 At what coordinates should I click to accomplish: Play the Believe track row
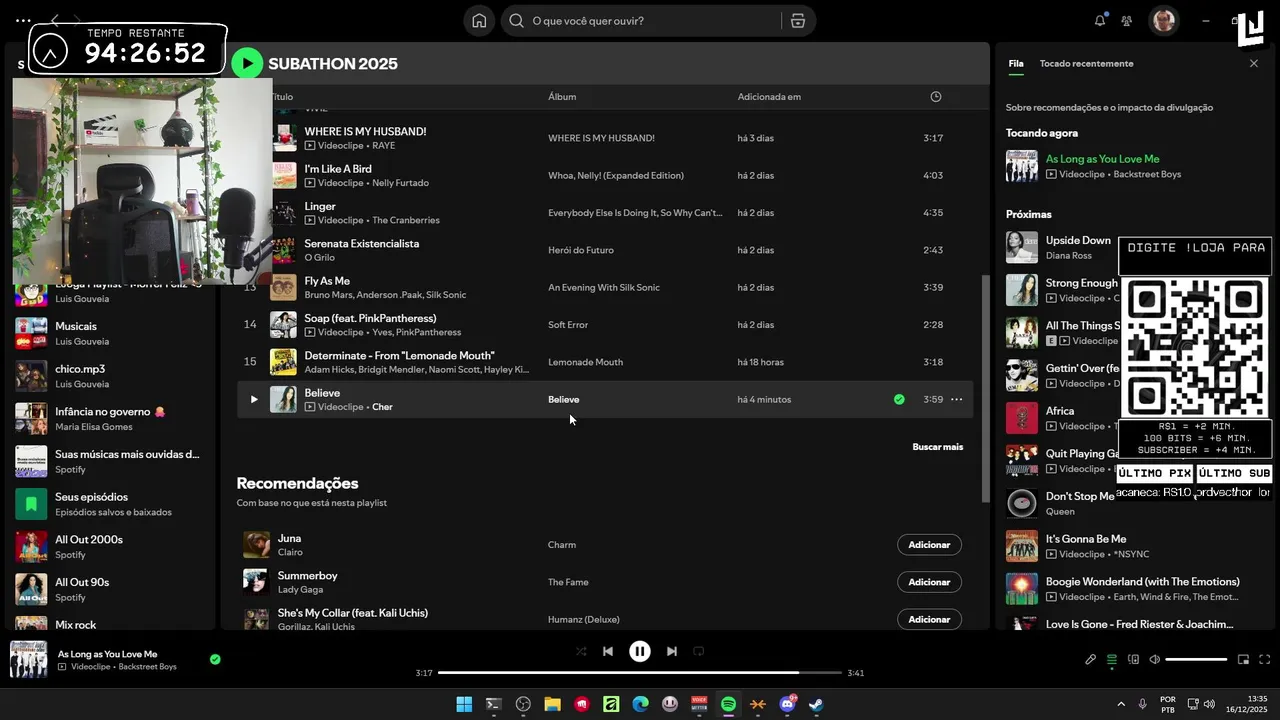254,399
